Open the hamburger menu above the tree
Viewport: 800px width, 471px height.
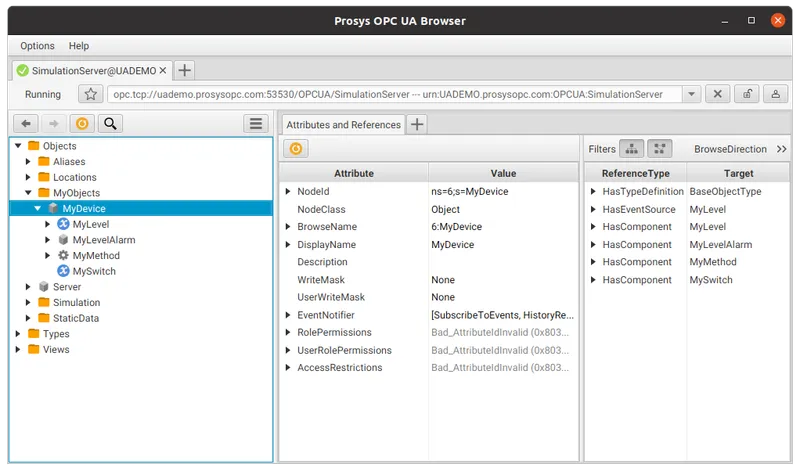[256, 123]
